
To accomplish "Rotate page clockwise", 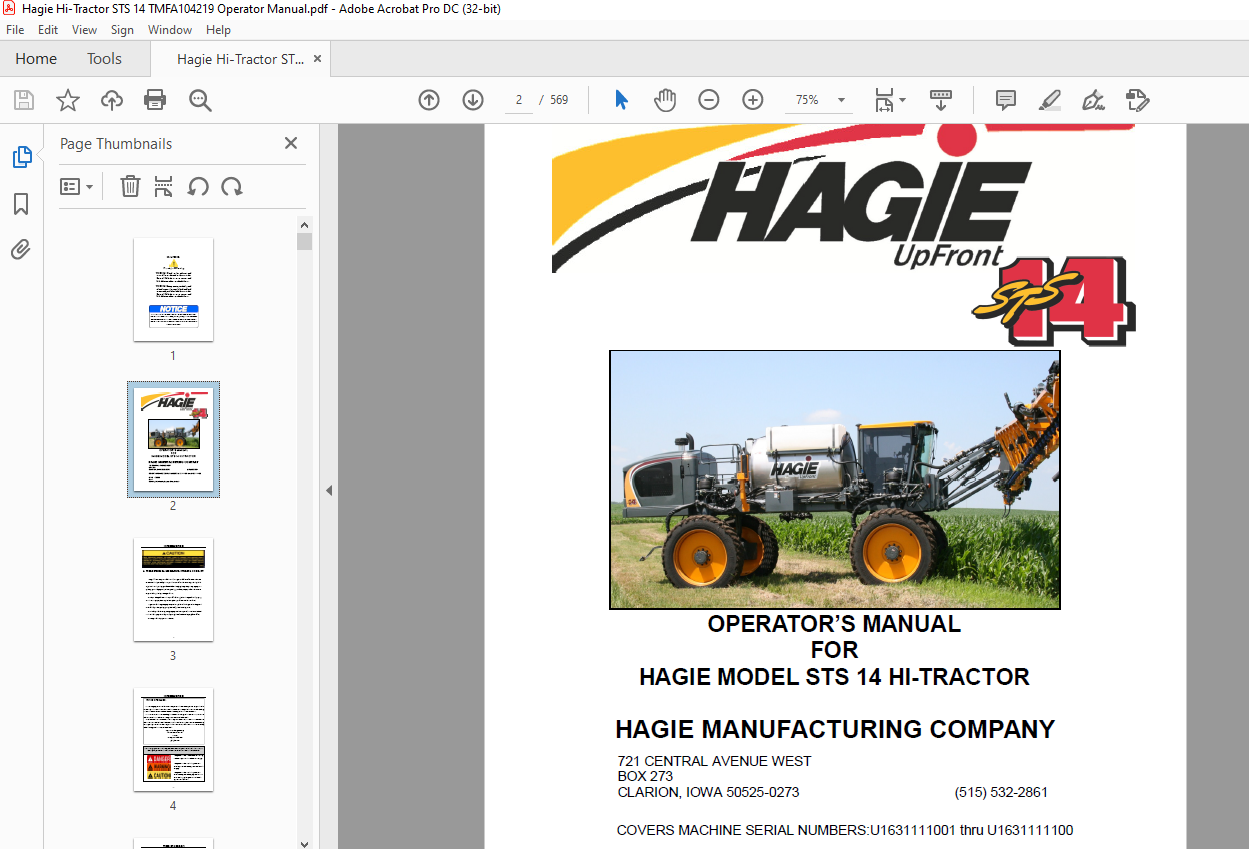I will 232,186.
